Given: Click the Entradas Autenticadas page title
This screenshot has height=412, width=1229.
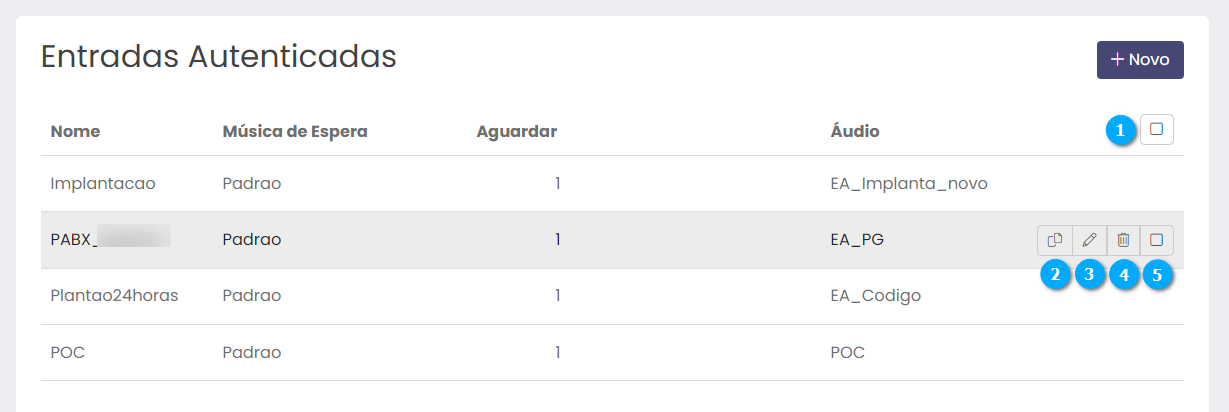Looking at the screenshot, I should (218, 56).
